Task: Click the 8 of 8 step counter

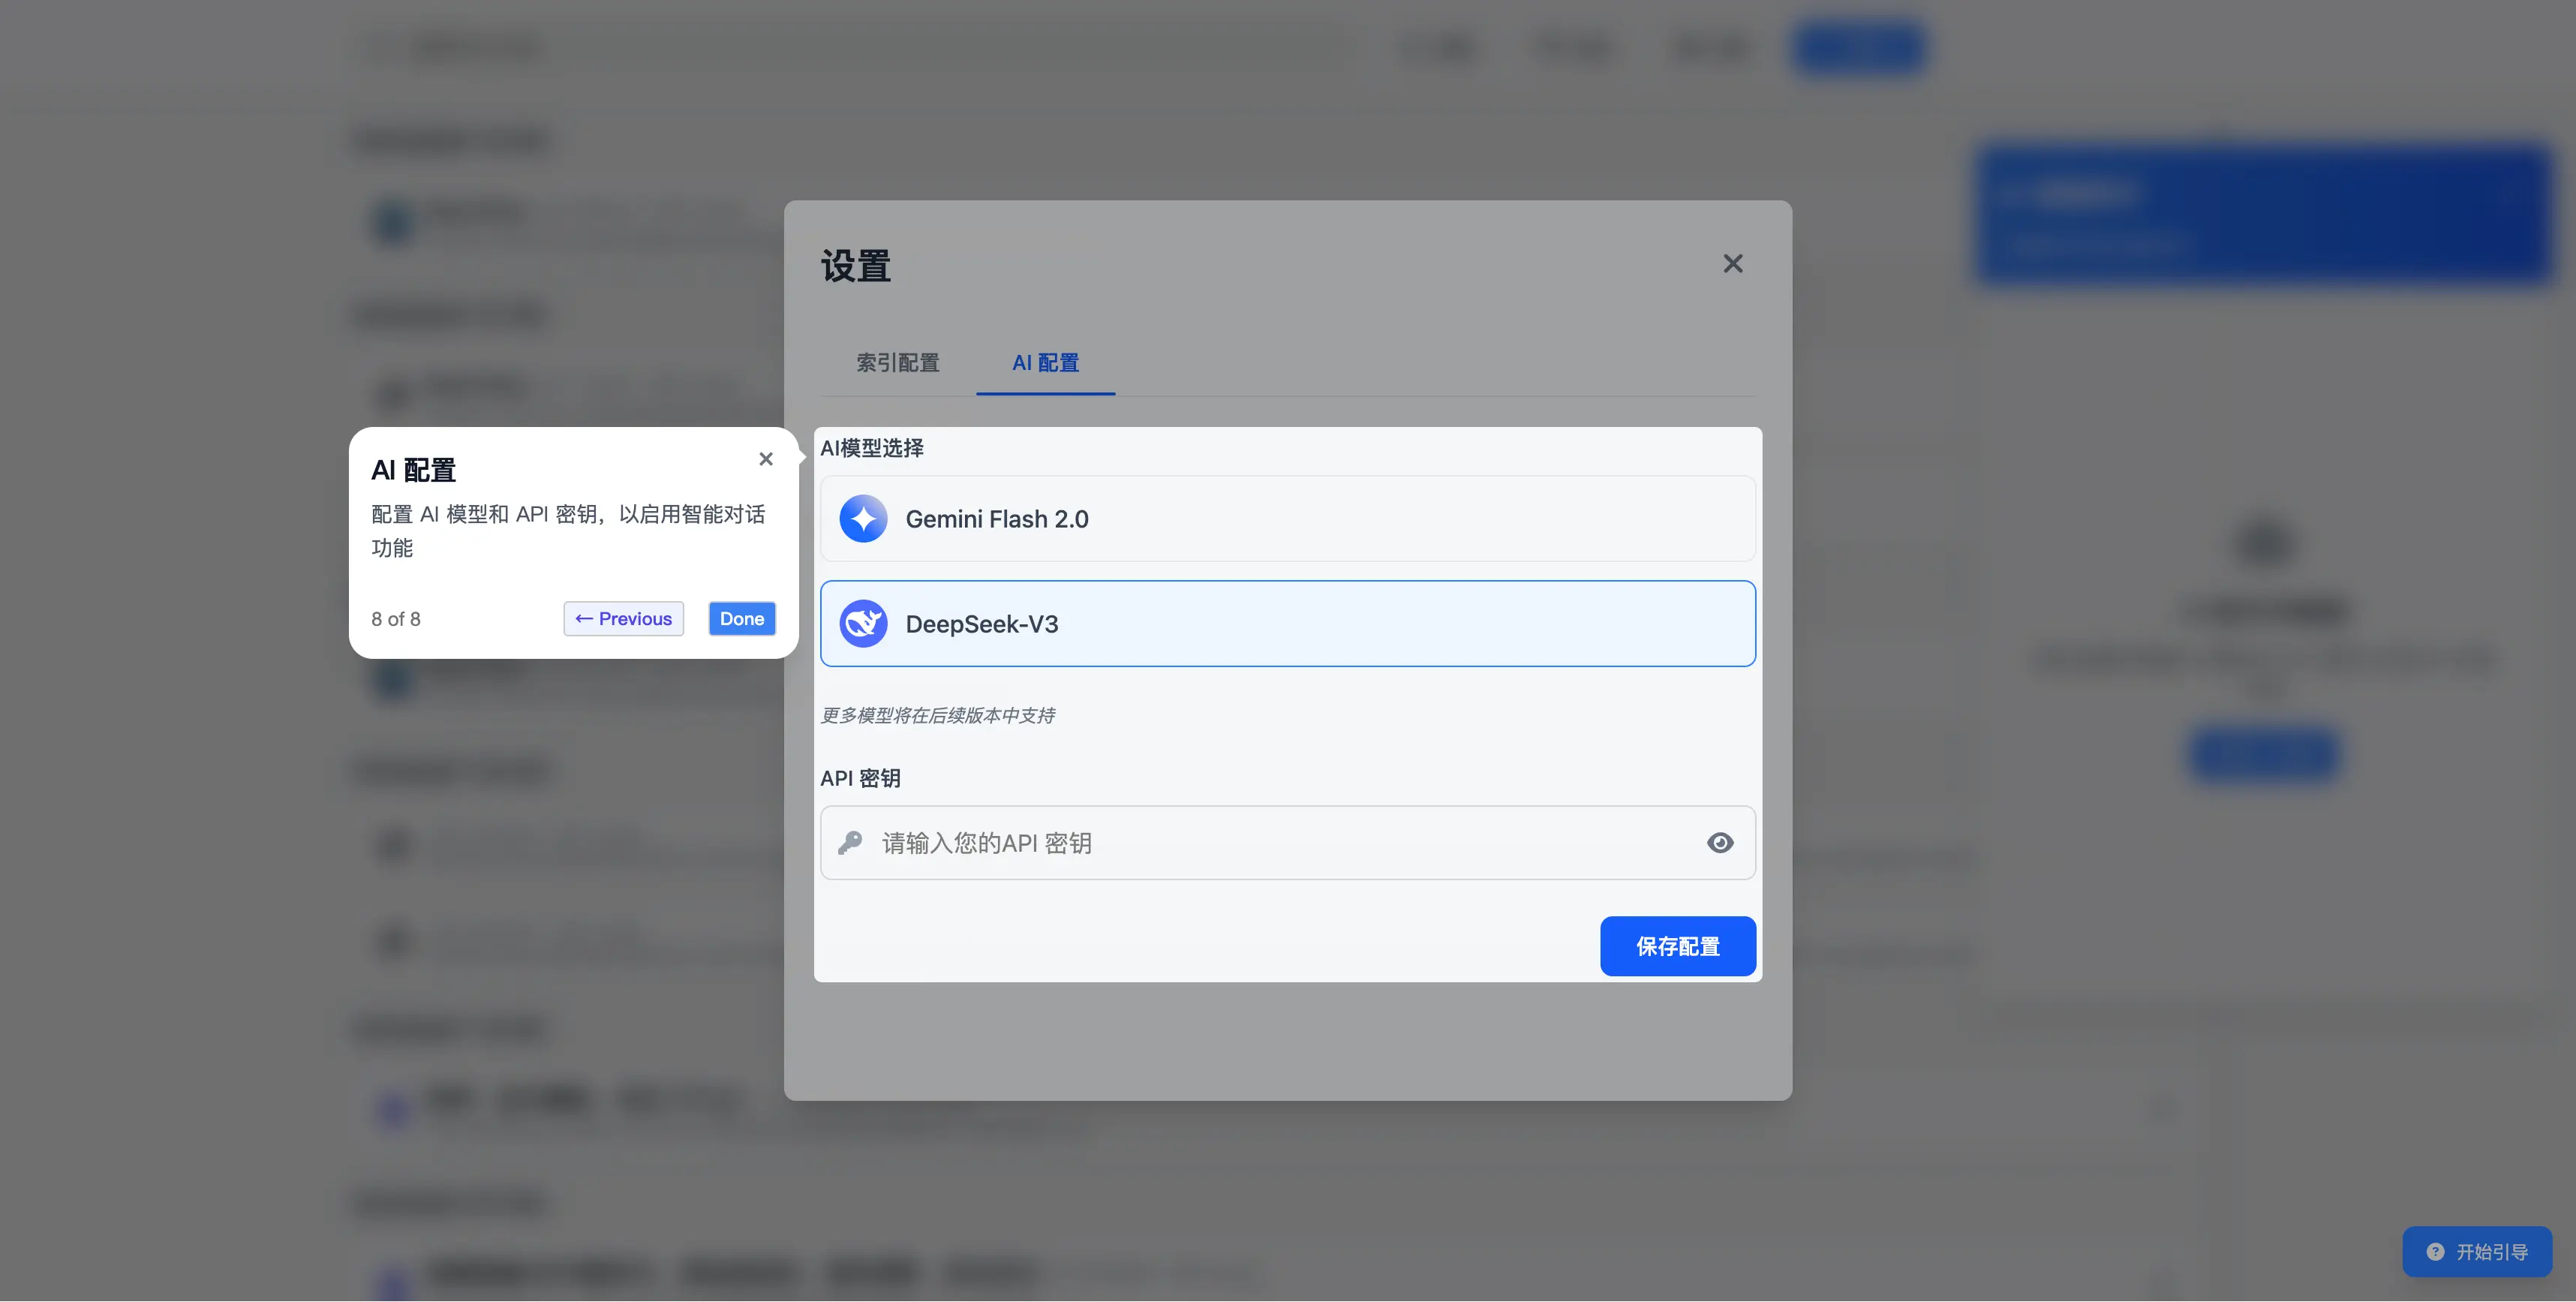Action: coord(396,619)
